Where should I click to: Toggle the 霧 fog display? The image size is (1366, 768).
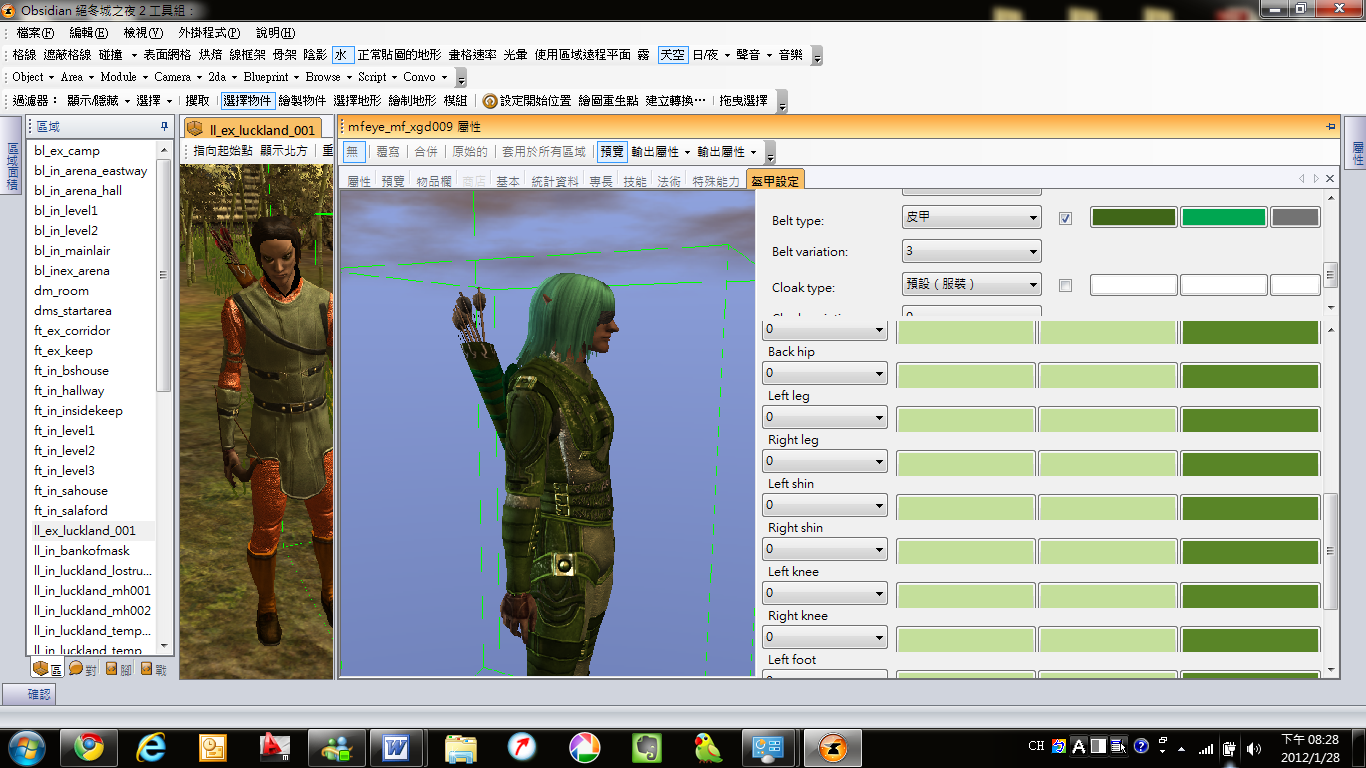pos(644,55)
